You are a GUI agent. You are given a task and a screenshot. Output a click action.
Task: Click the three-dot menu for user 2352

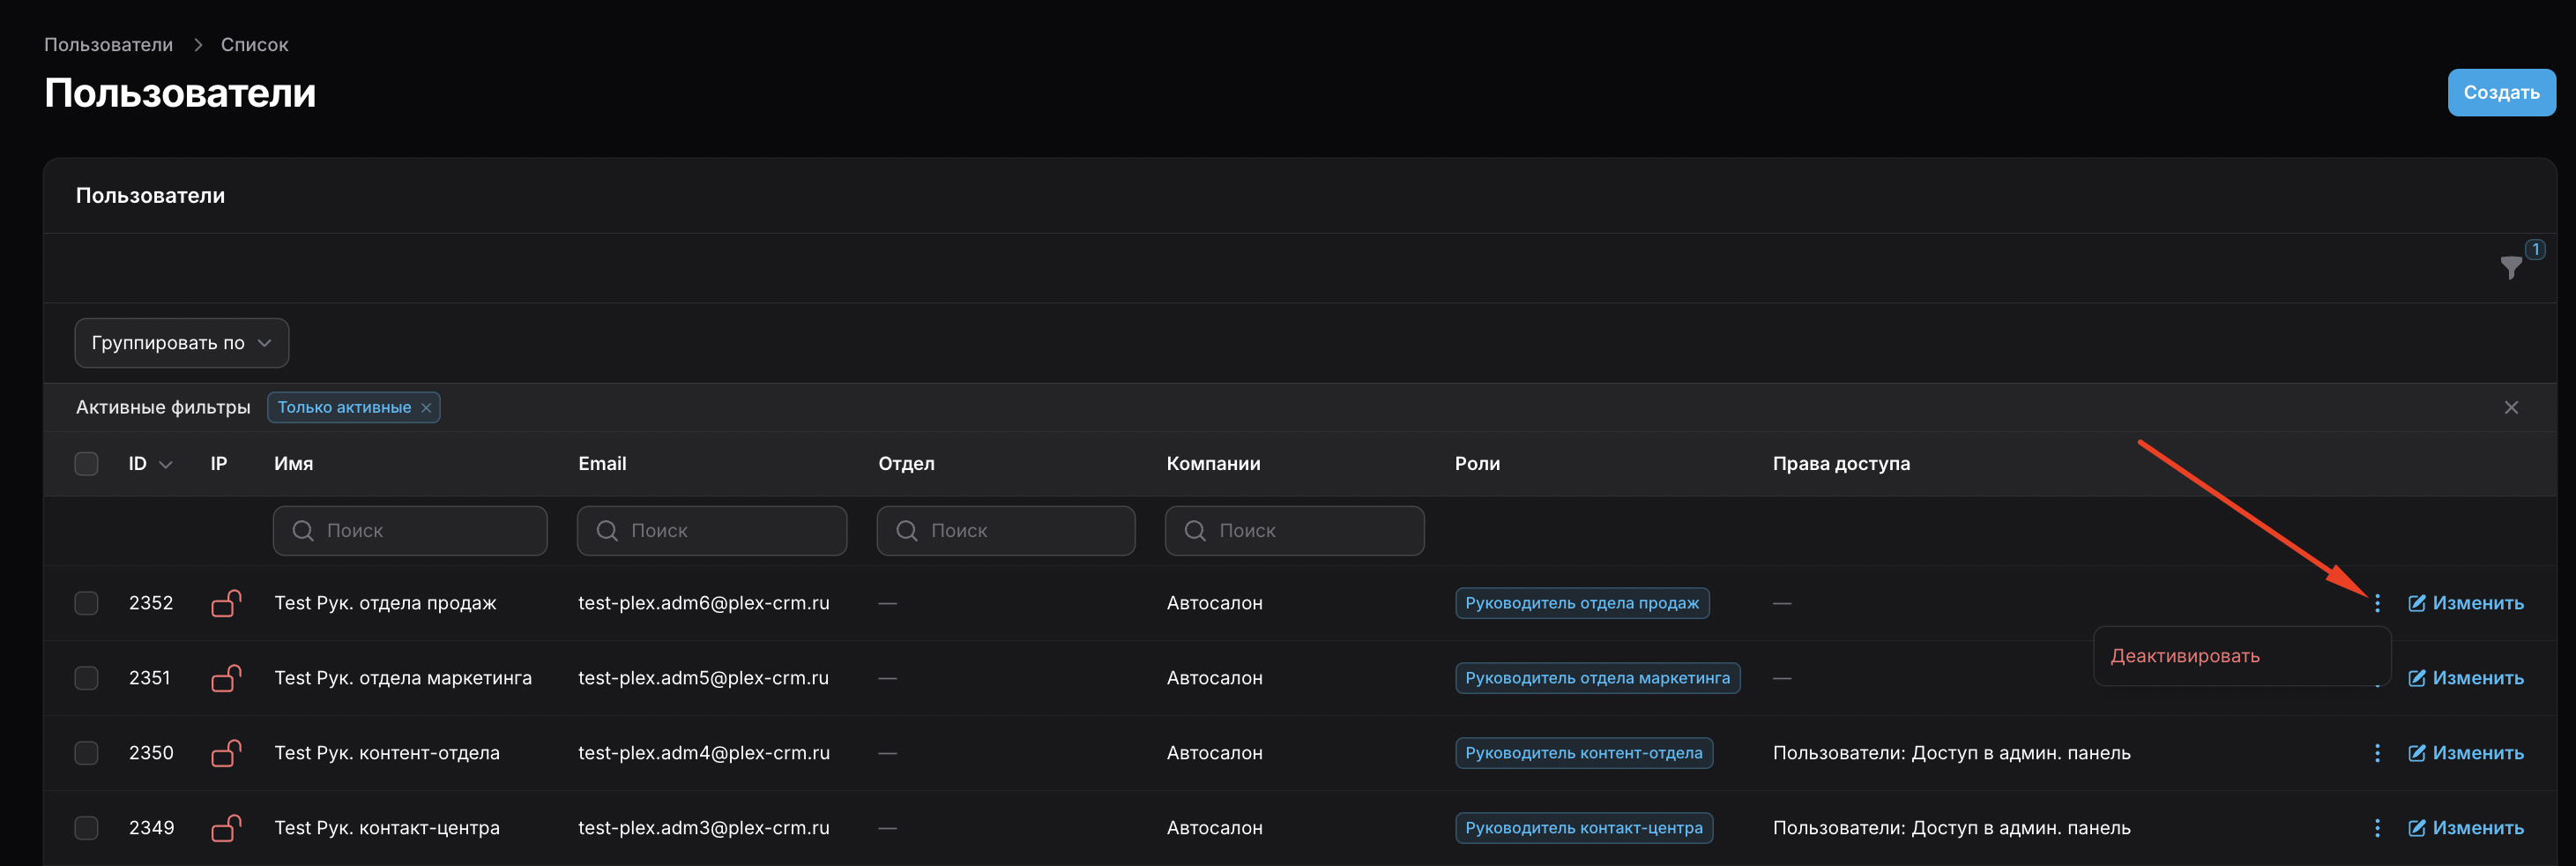pos(2377,603)
